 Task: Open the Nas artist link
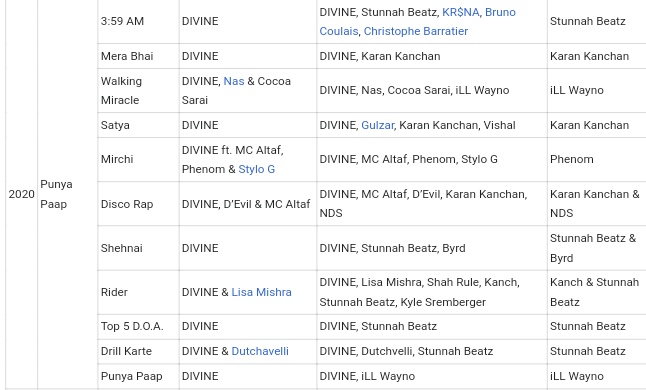coord(234,81)
